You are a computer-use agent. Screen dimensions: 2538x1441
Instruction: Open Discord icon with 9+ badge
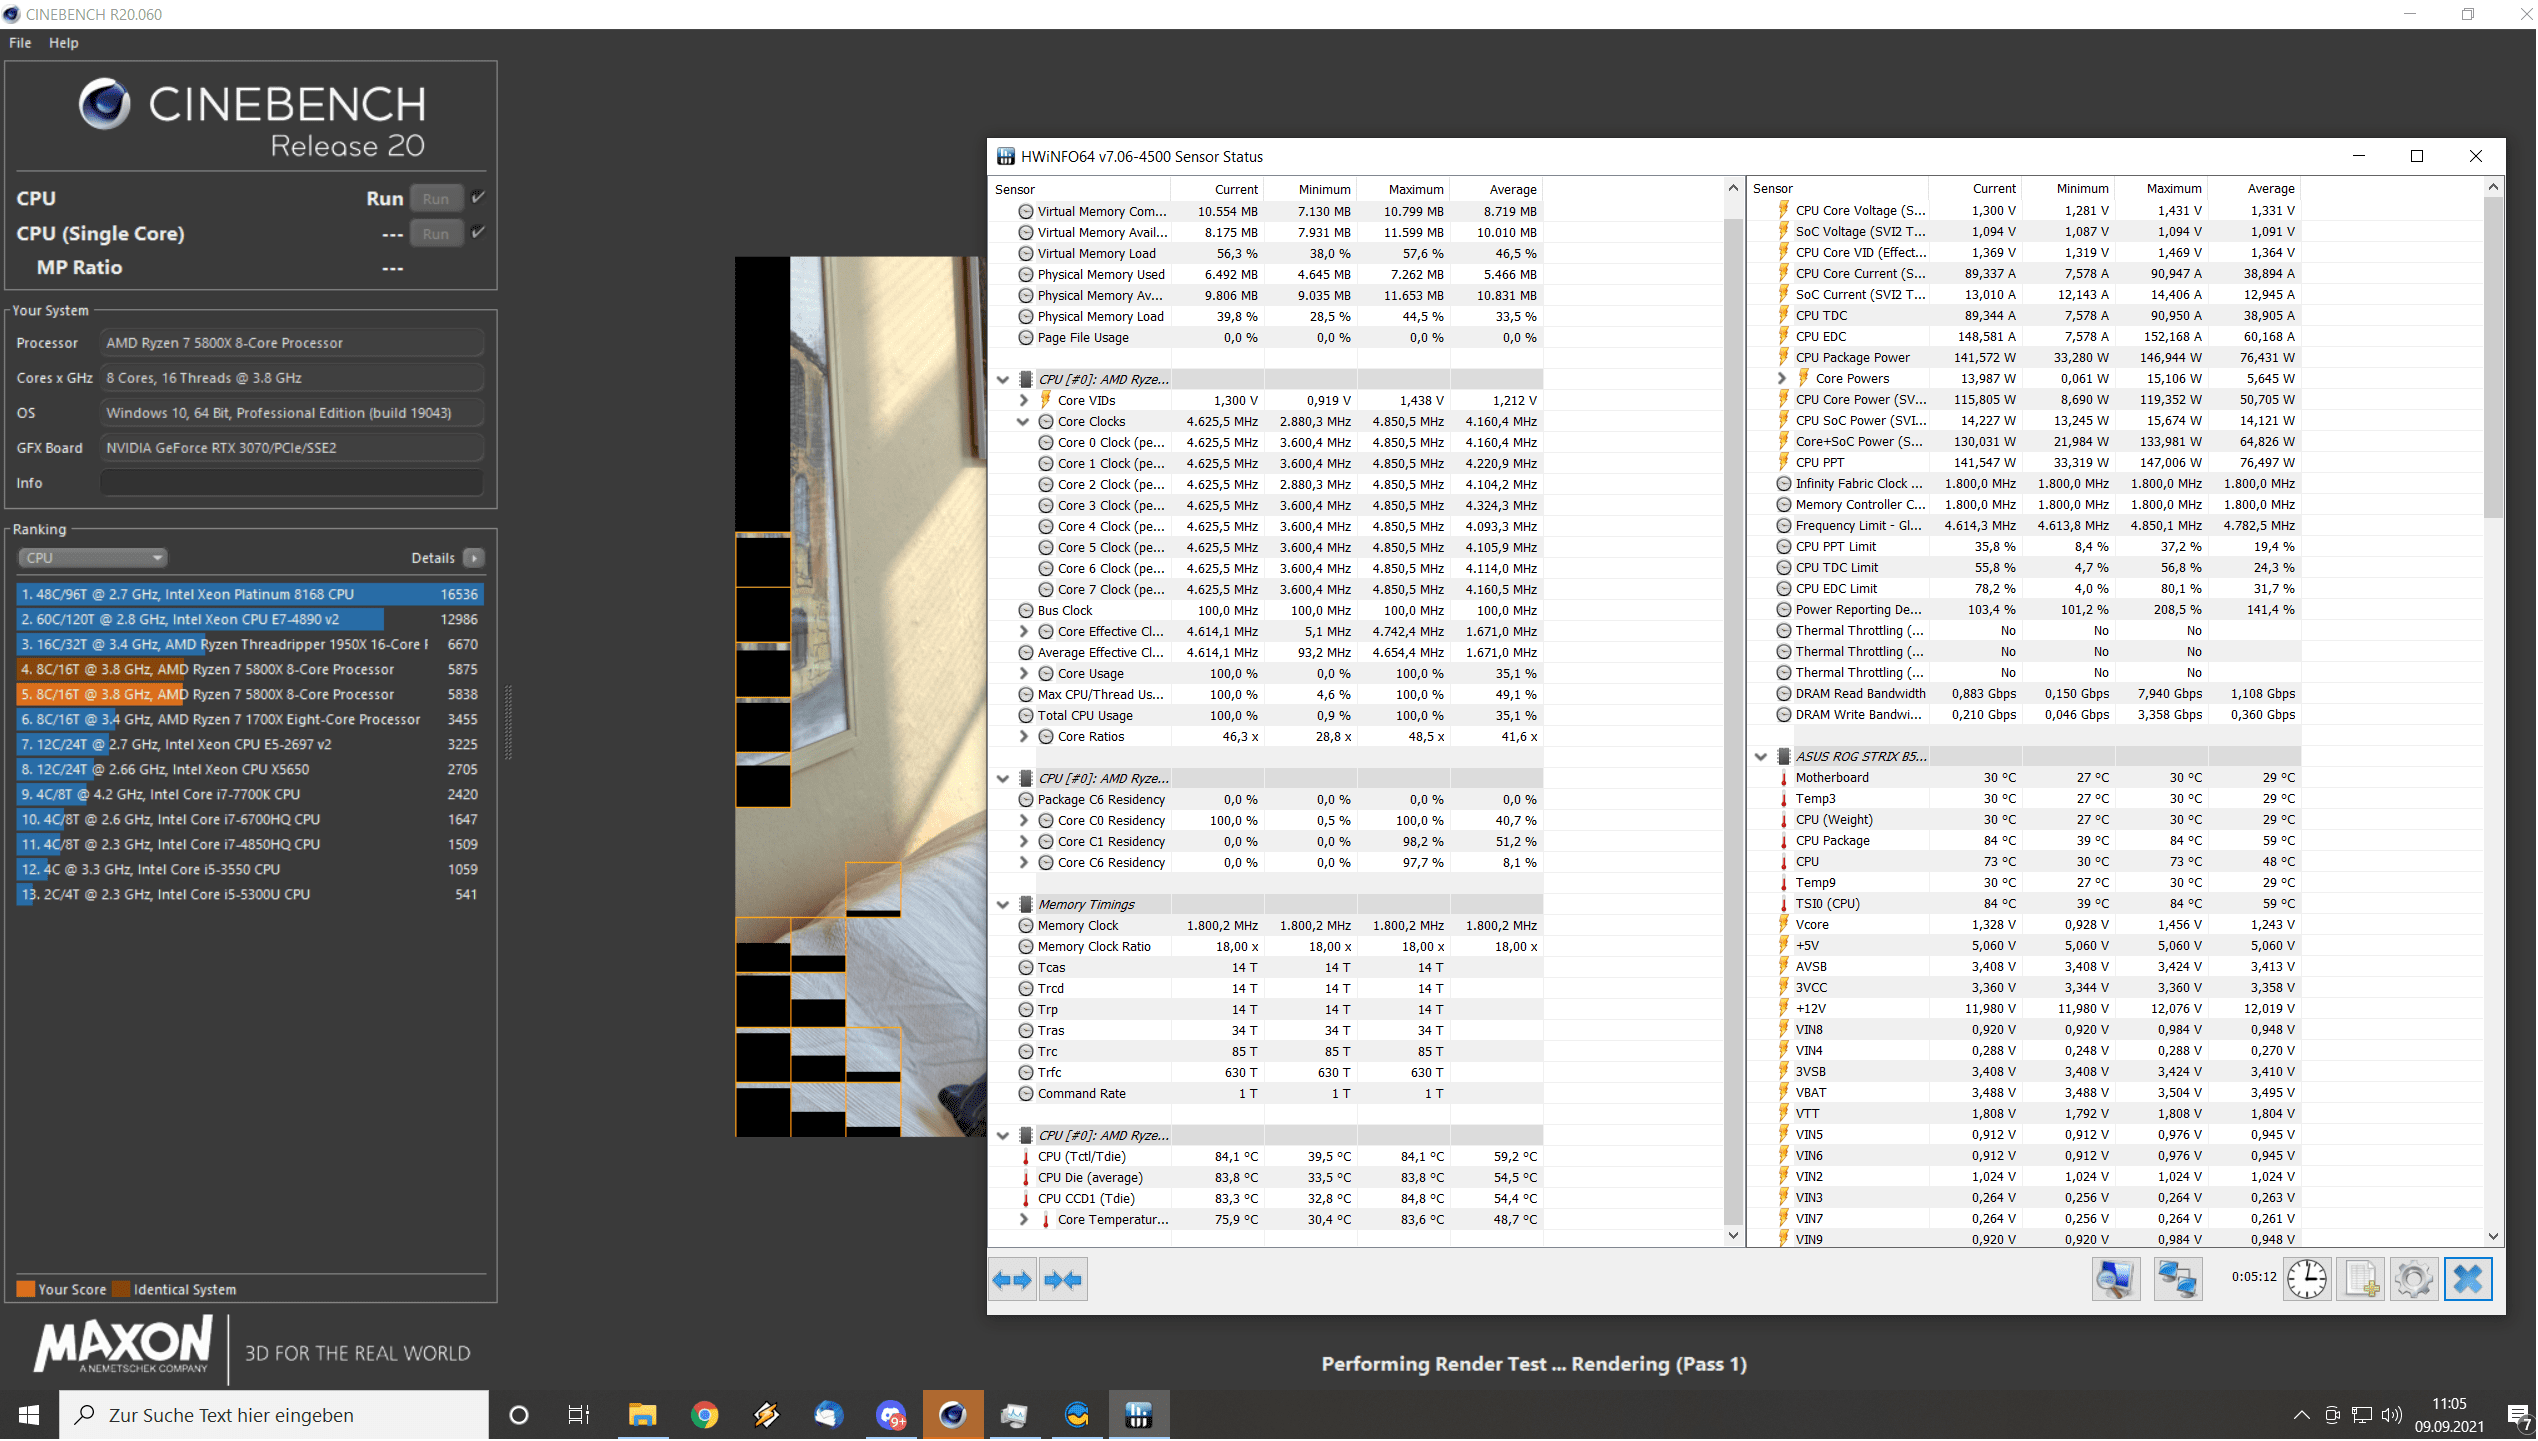point(890,1416)
